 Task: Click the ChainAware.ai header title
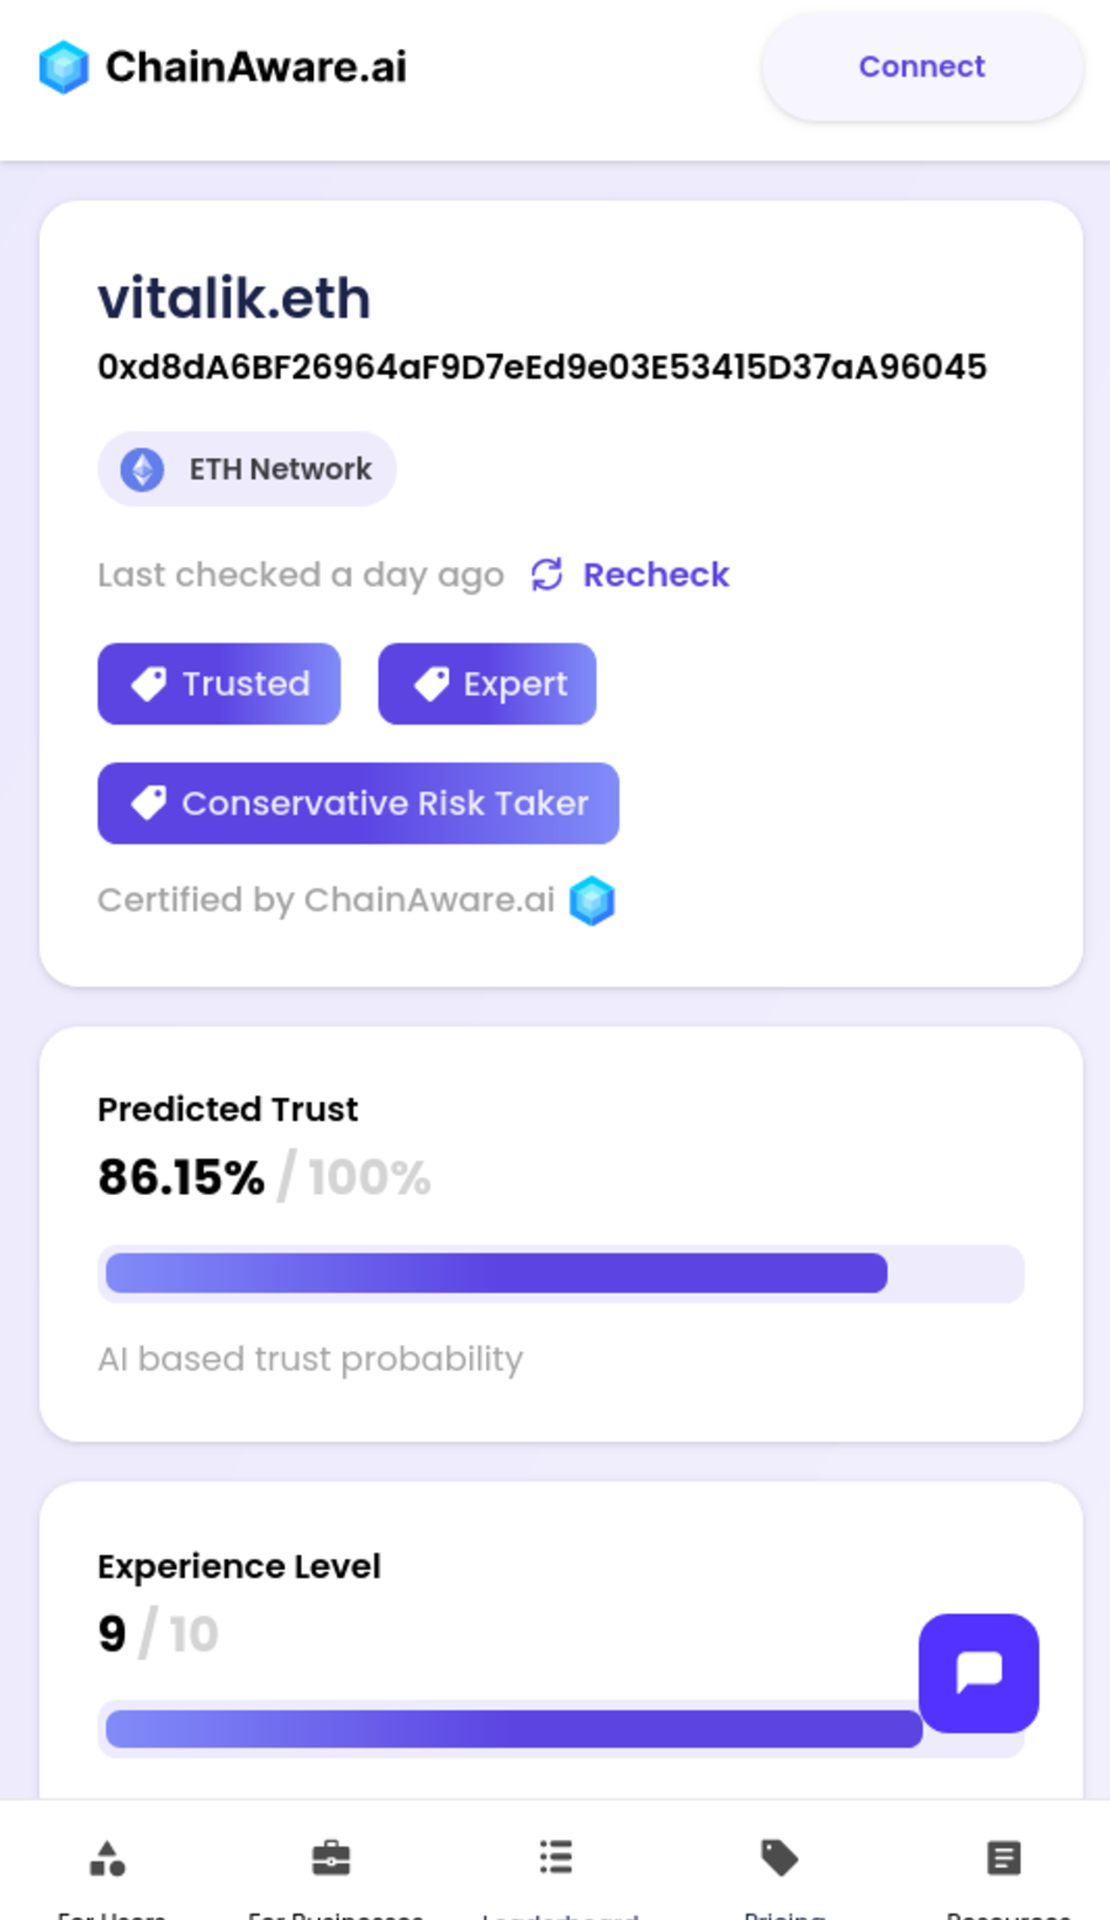pos(256,67)
